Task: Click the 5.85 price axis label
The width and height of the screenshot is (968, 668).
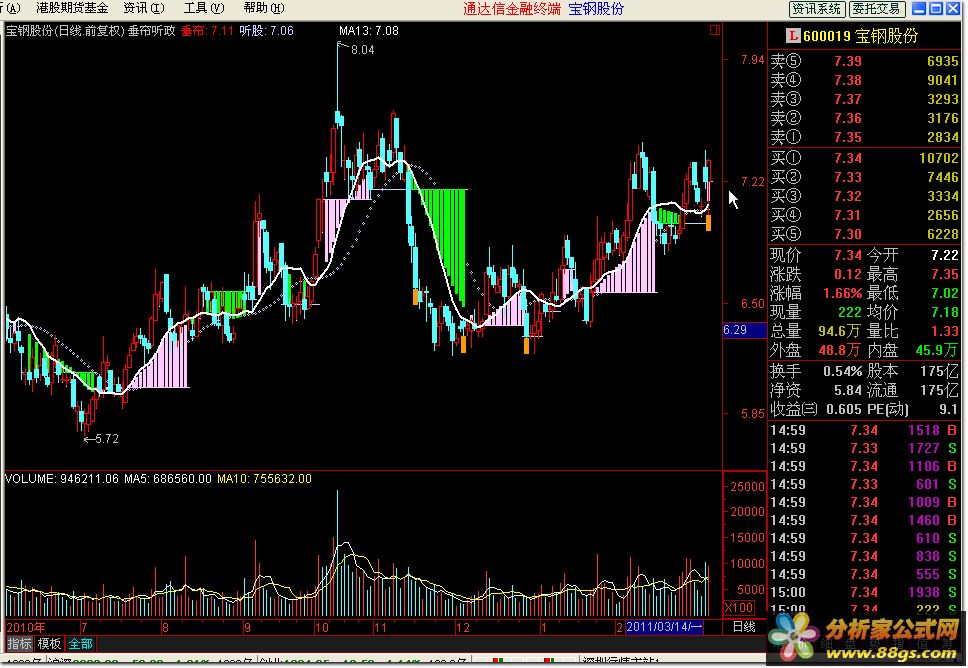Action: (x=753, y=414)
